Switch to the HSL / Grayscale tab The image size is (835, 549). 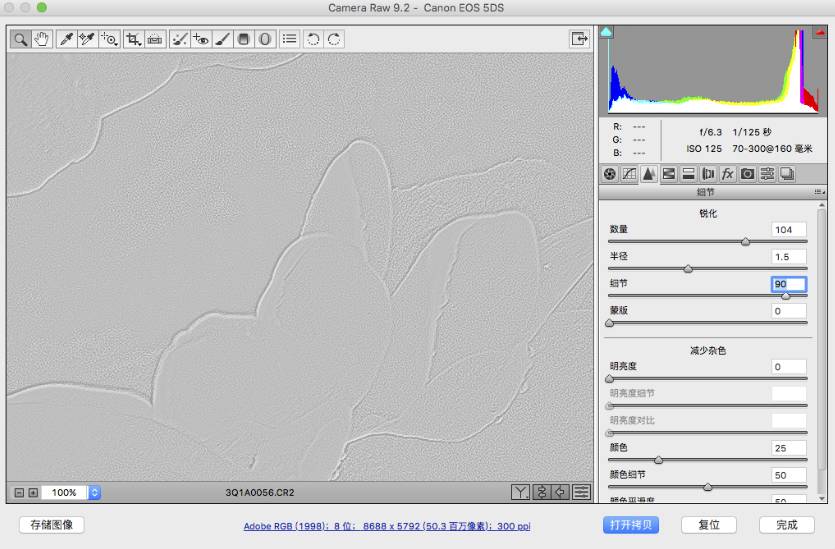668,174
